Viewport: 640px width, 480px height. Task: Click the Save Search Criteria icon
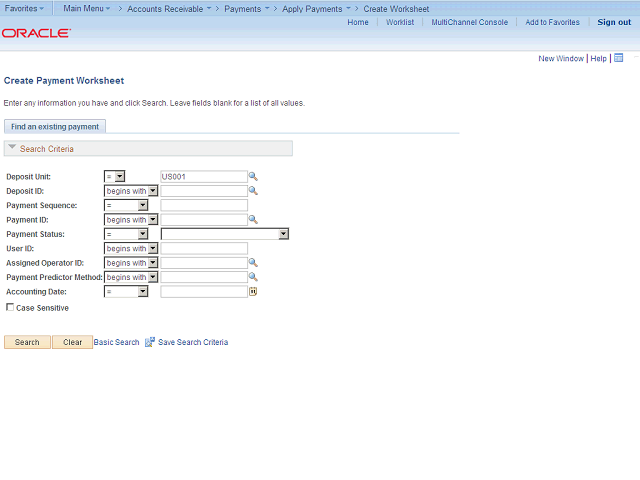(x=150, y=342)
